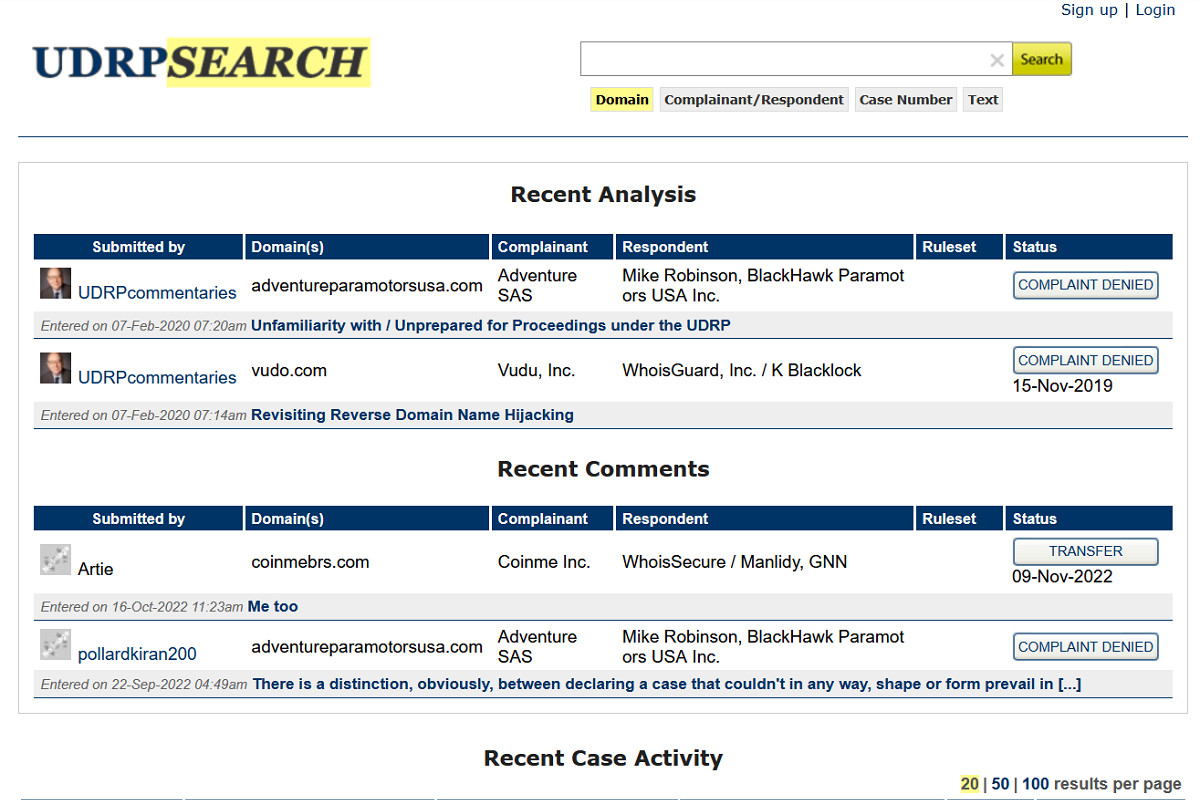This screenshot has height=800, width=1200.
Task: Select adventureparamotorsusa.com in Recent Comments
Action: [x=367, y=647]
